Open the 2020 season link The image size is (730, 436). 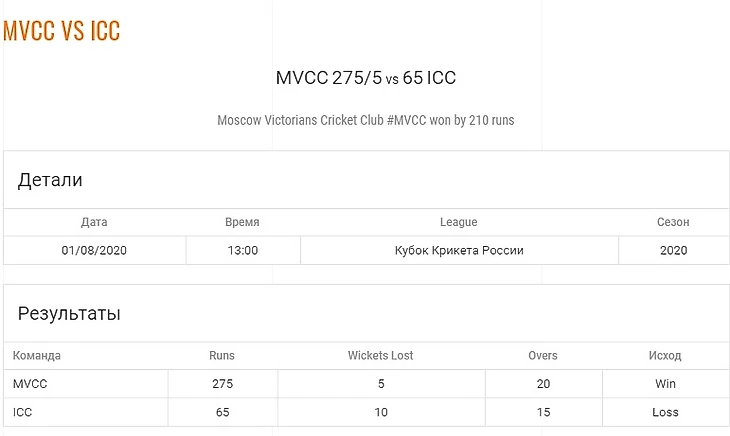[673, 250]
